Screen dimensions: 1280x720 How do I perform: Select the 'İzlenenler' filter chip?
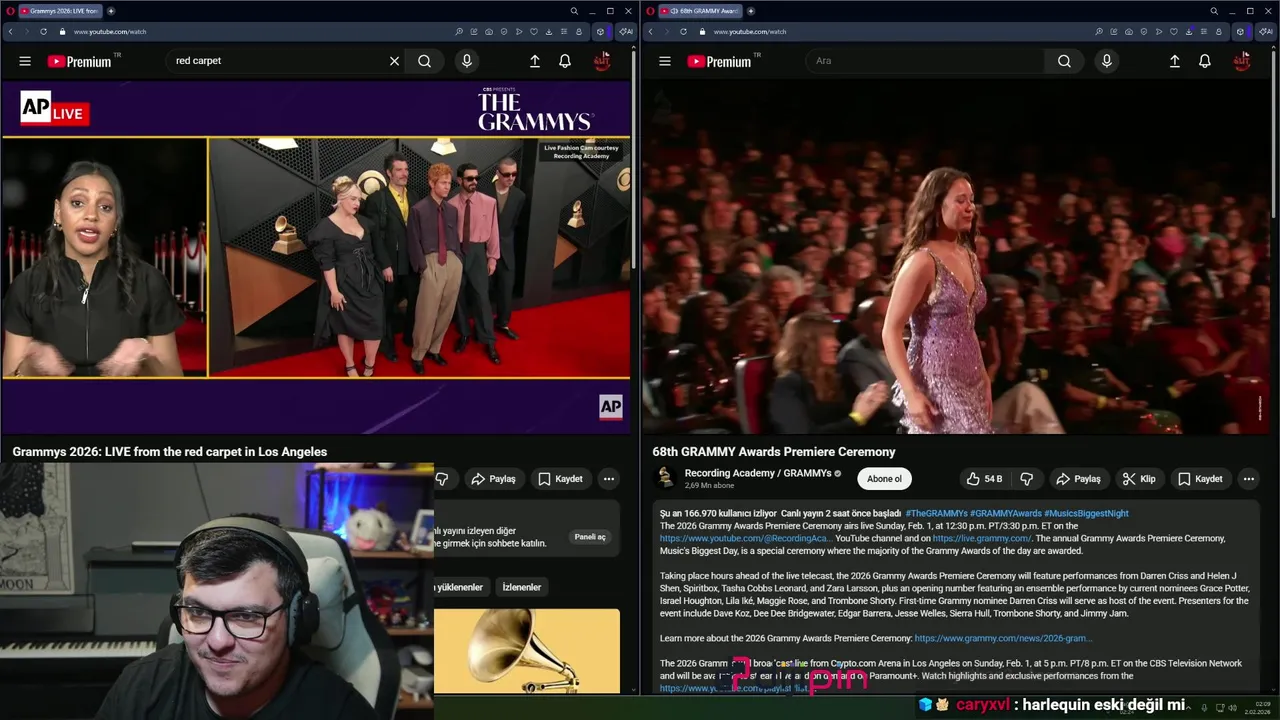521,587
